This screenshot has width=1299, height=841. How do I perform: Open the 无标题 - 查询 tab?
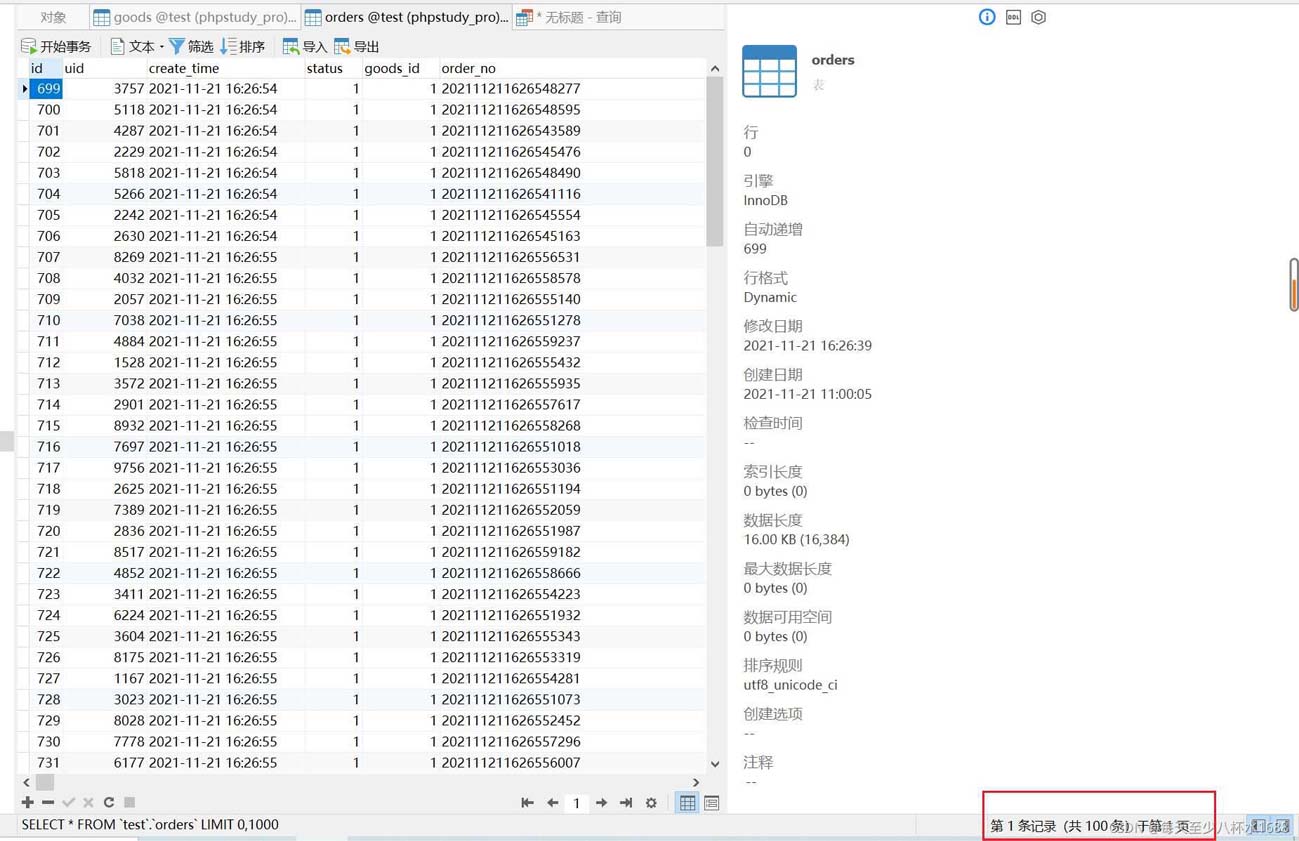click(x=570, y=17)
